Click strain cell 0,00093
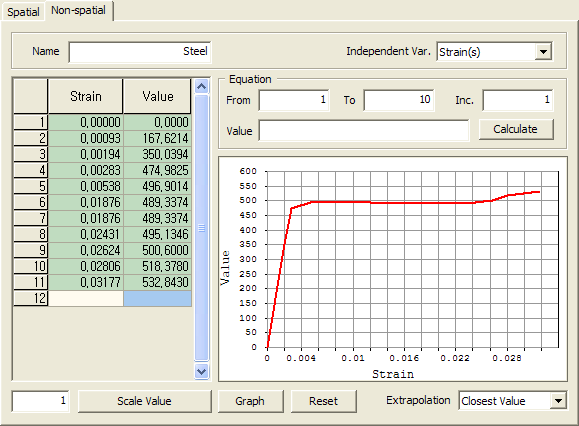The width and height of the screenshot is (579, 426). coord(86,138)
